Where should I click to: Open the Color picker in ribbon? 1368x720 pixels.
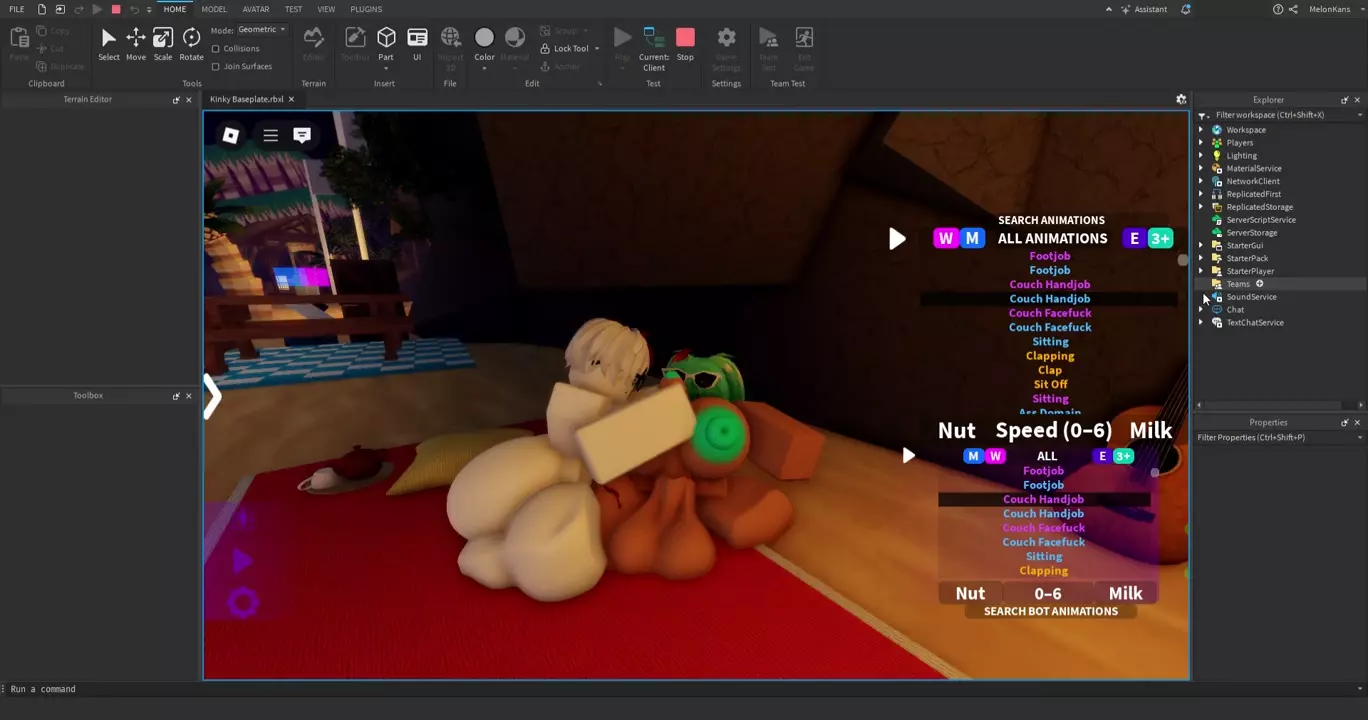484,44
